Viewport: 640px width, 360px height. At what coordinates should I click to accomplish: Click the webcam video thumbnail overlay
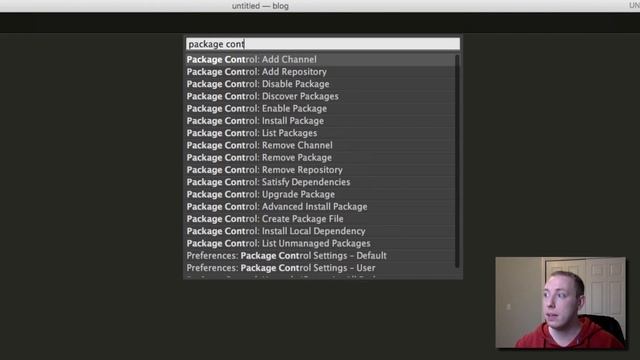[560, 302]
